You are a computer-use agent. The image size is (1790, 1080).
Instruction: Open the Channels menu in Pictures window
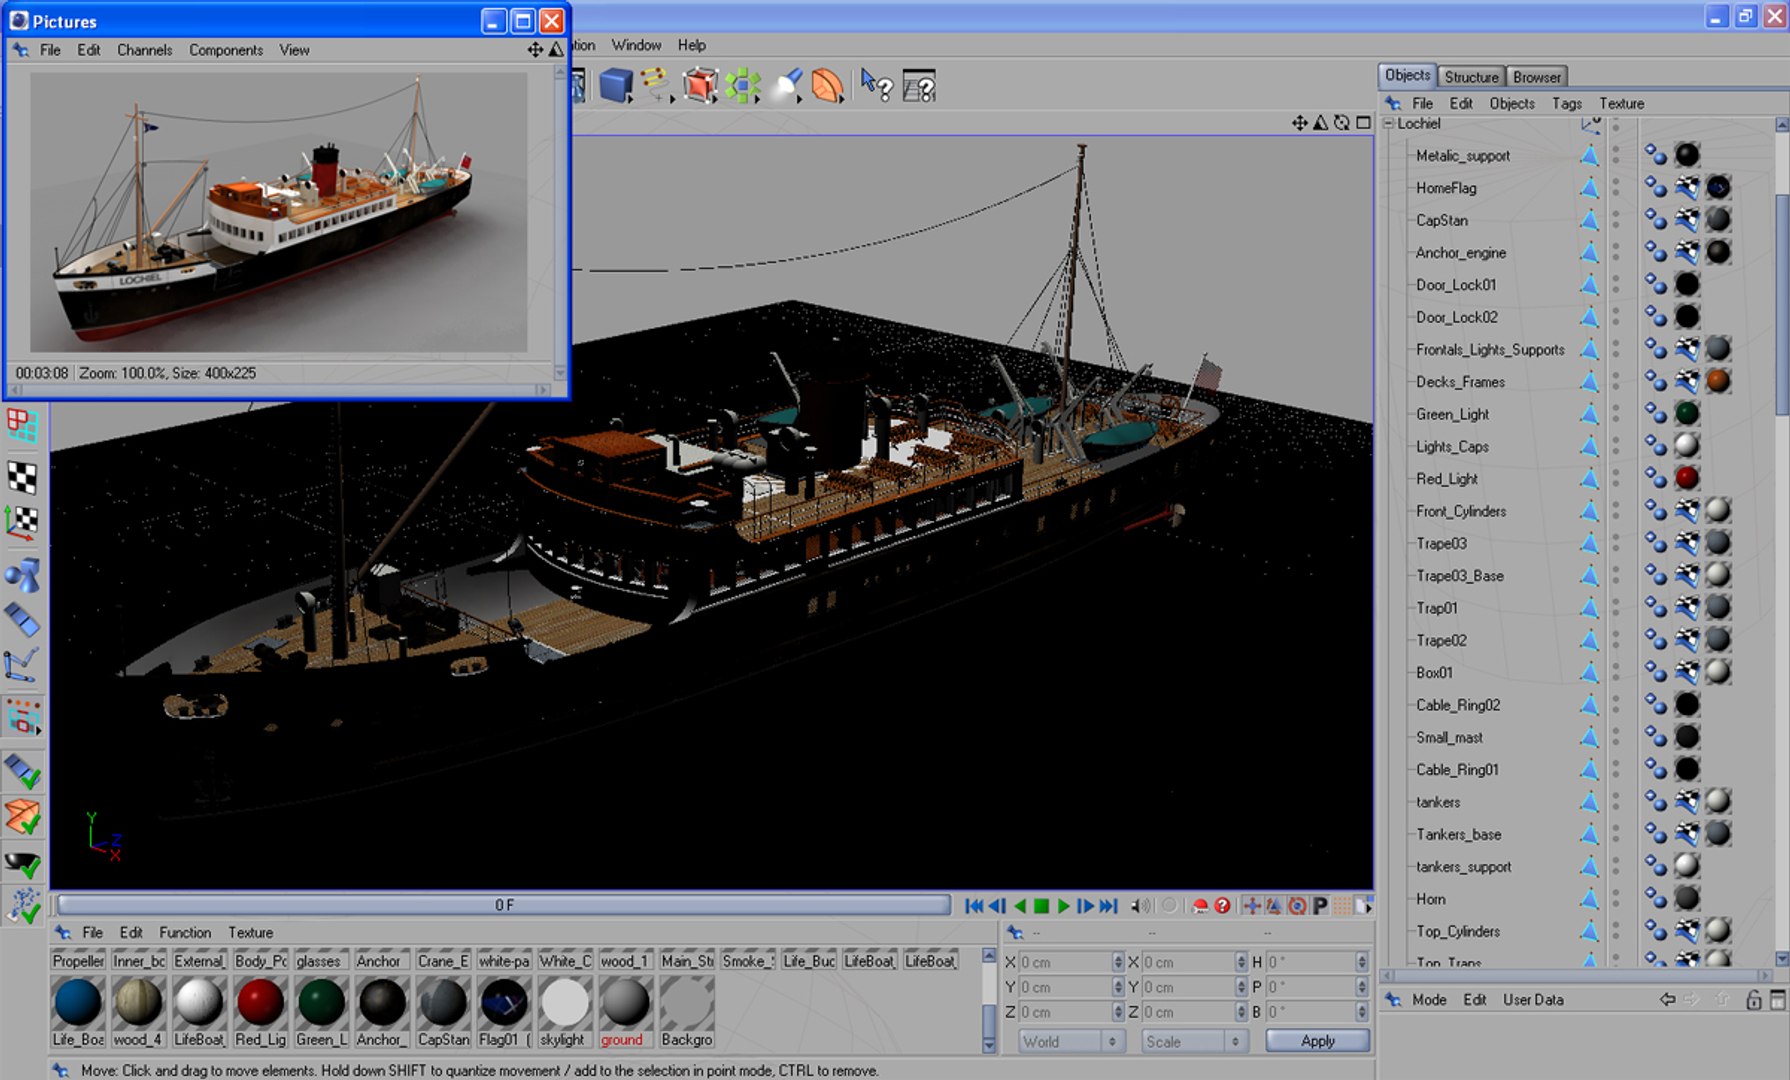click(x=144, y=50)
